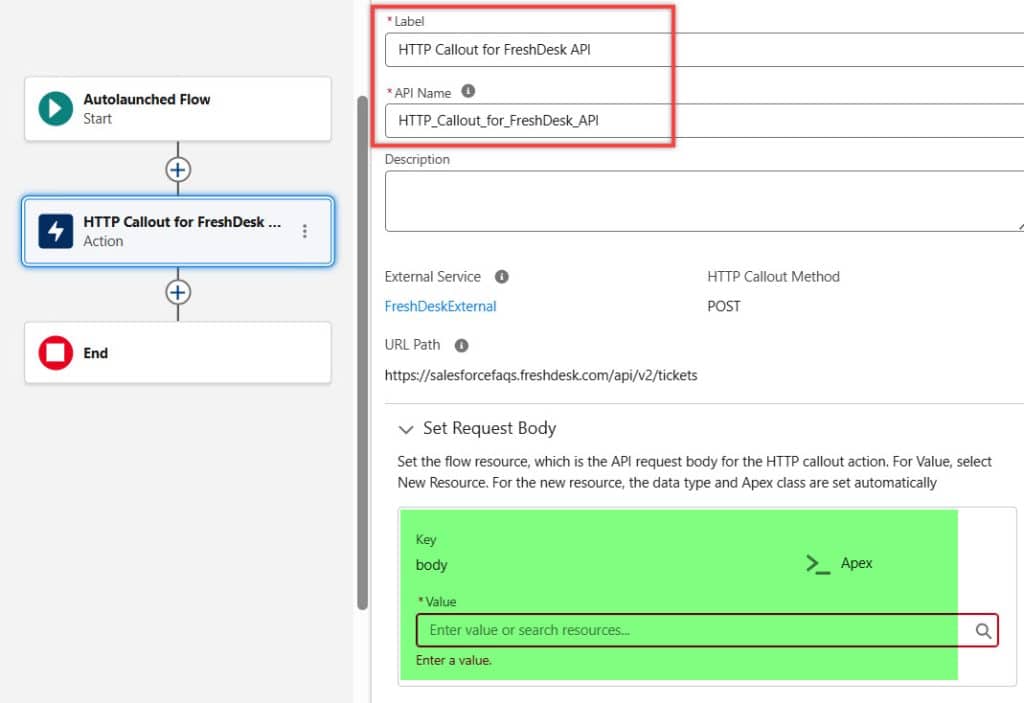1024x703 pixels.
Task: Click the HTTP Callout Method label
Action: coord(773,276)
